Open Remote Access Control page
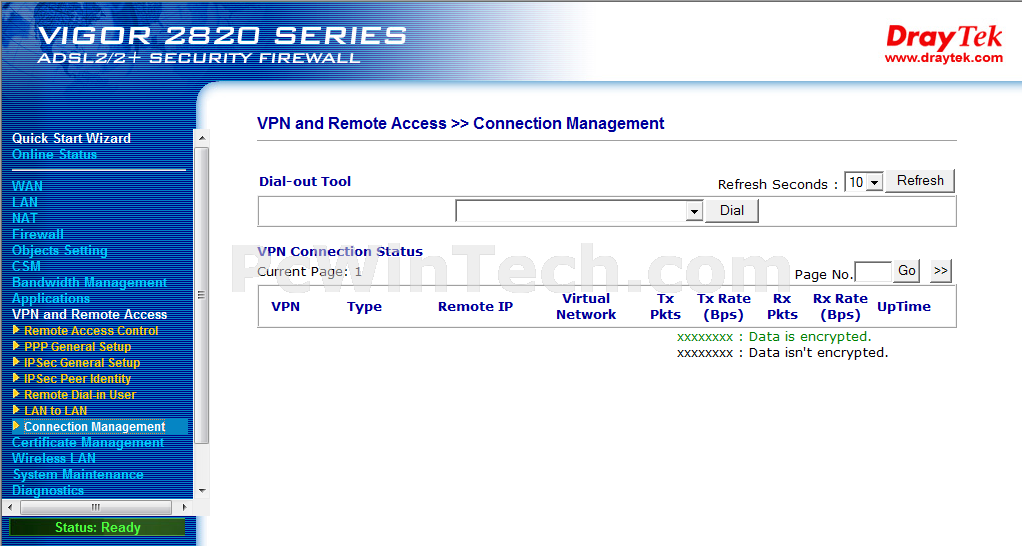 coord(91,330)
